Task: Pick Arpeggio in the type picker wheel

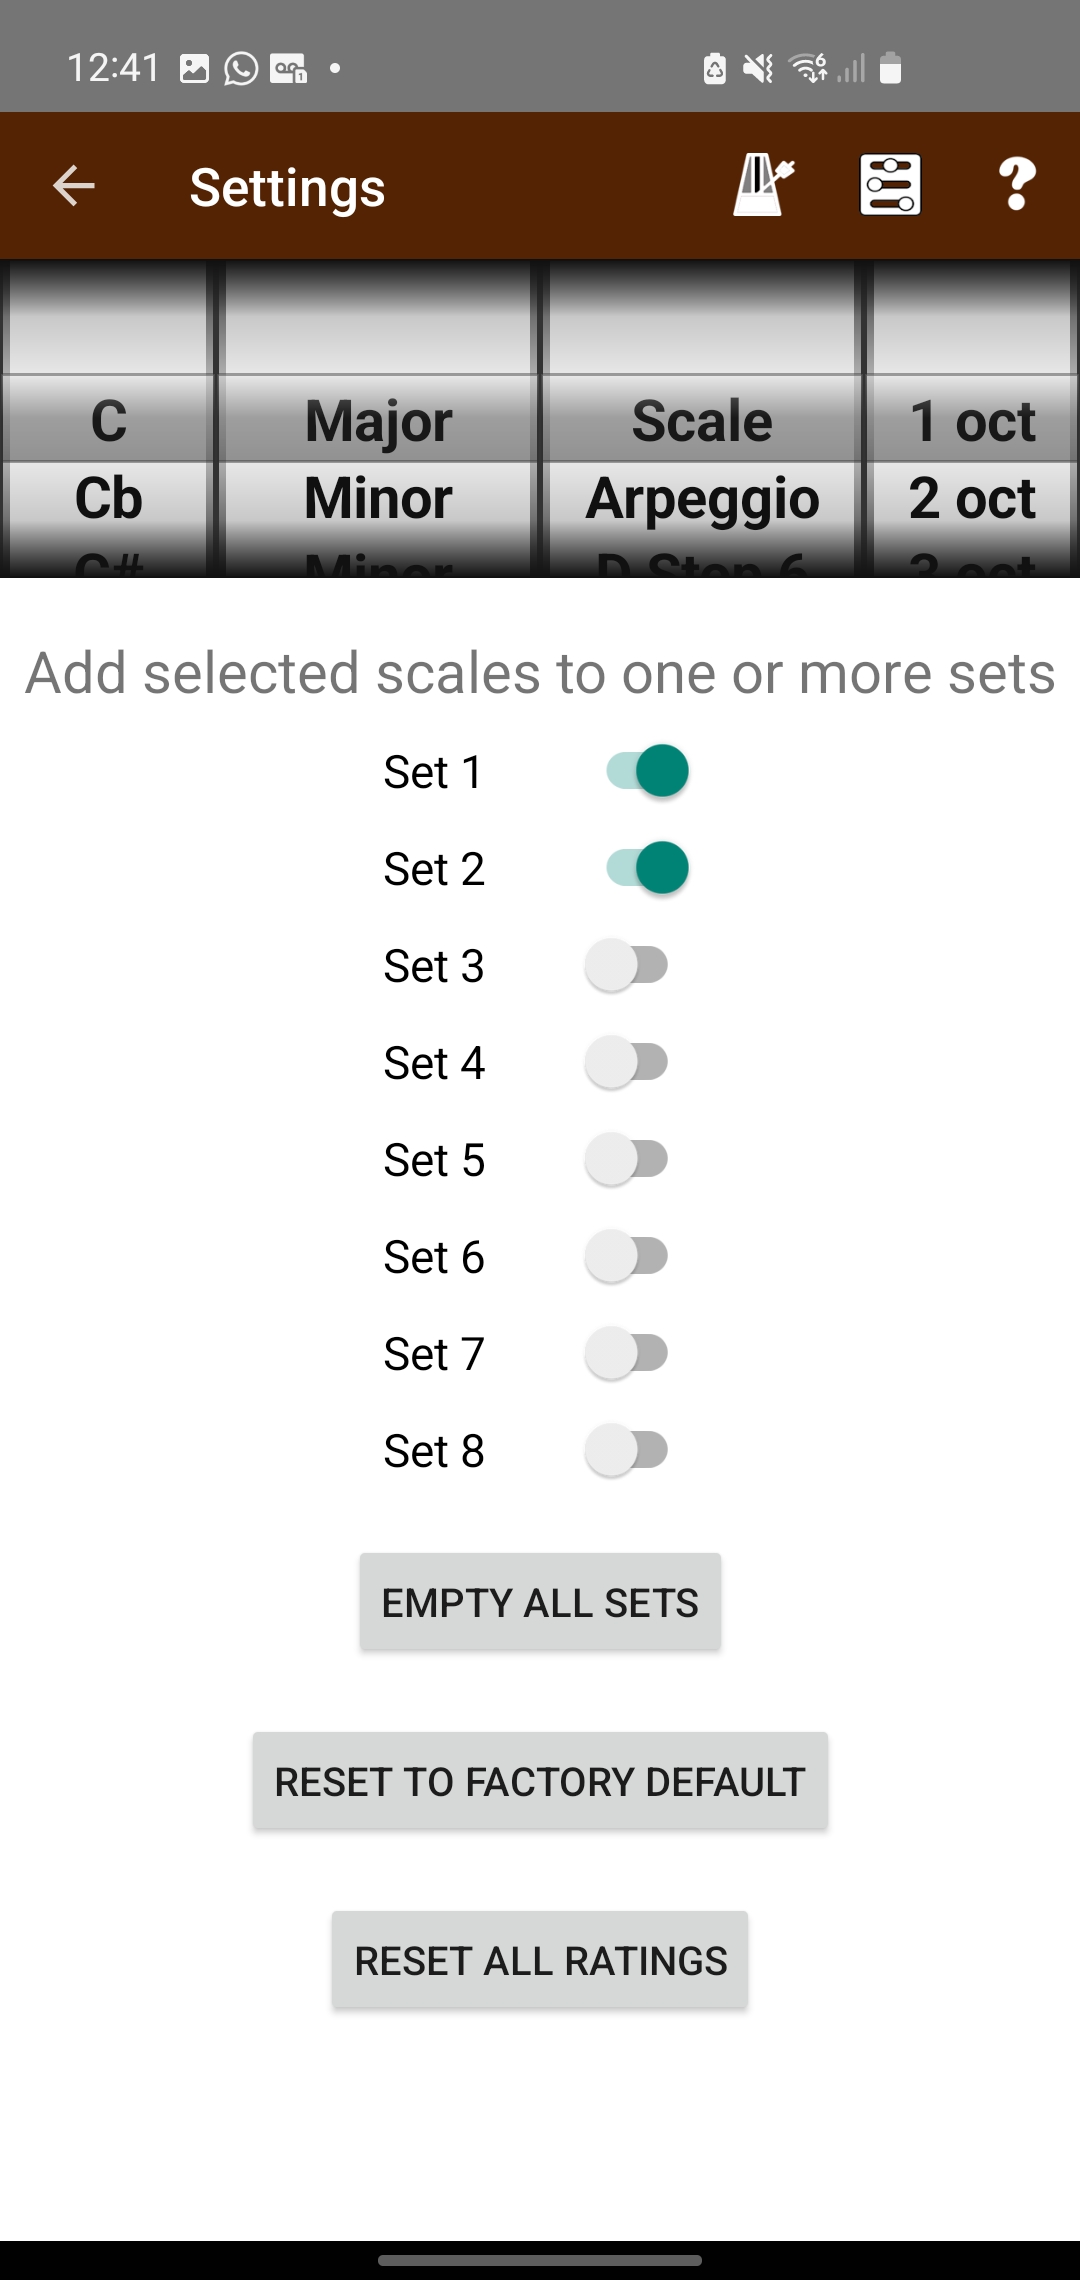Action: 702,498
